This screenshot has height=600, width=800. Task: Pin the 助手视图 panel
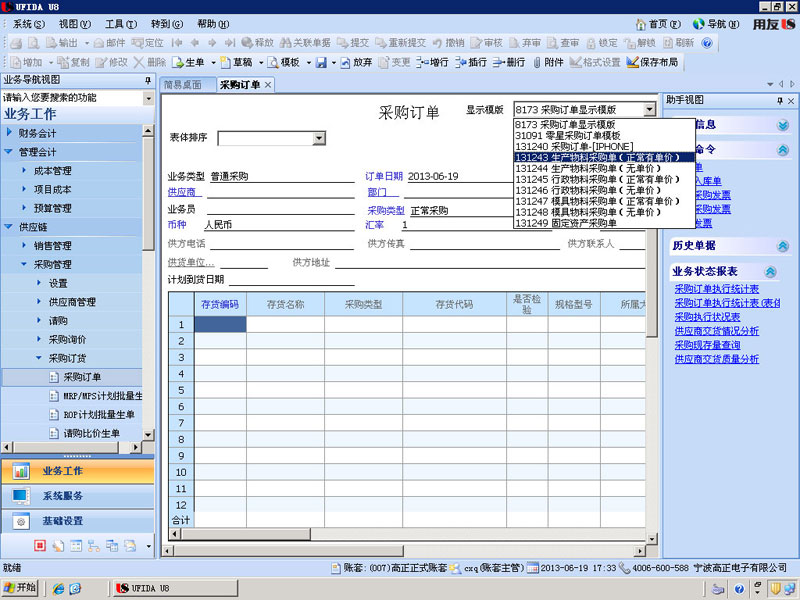click(780, 101)
